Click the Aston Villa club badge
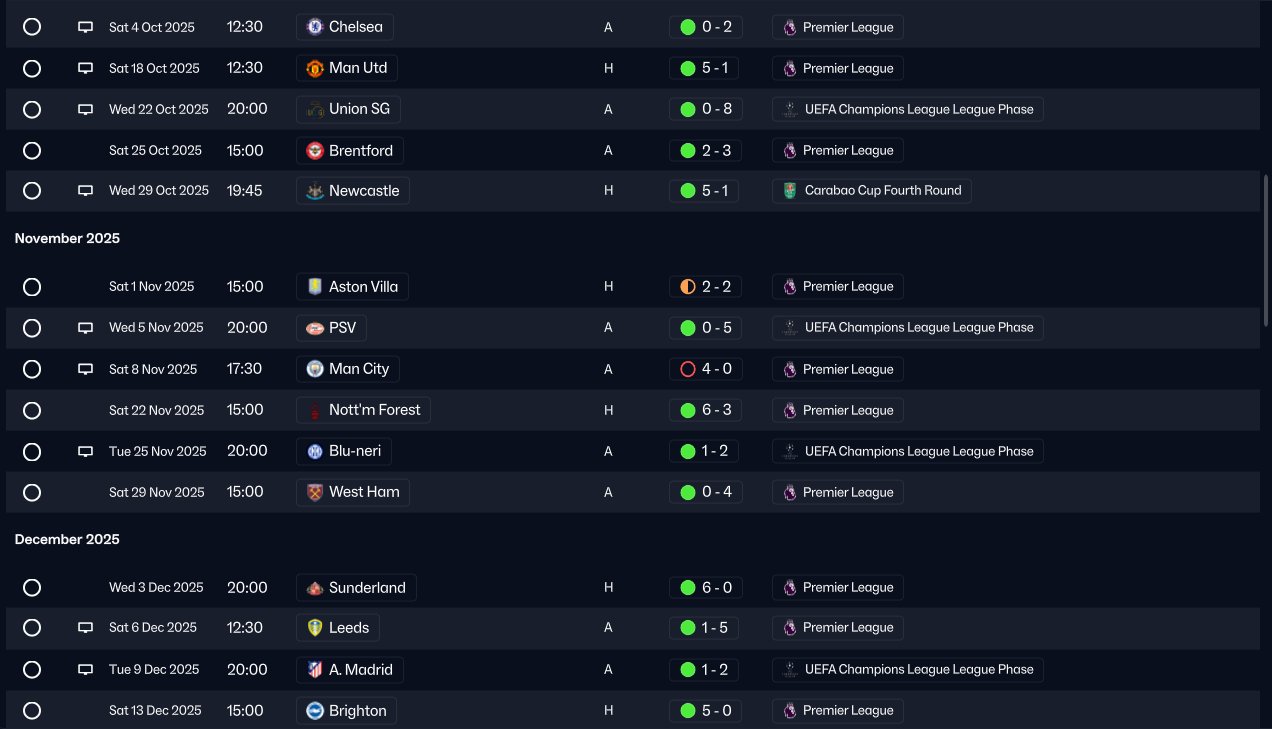The width and height of the screenshot is (1272, 729). pyautogui.click(x=315, y=287)
